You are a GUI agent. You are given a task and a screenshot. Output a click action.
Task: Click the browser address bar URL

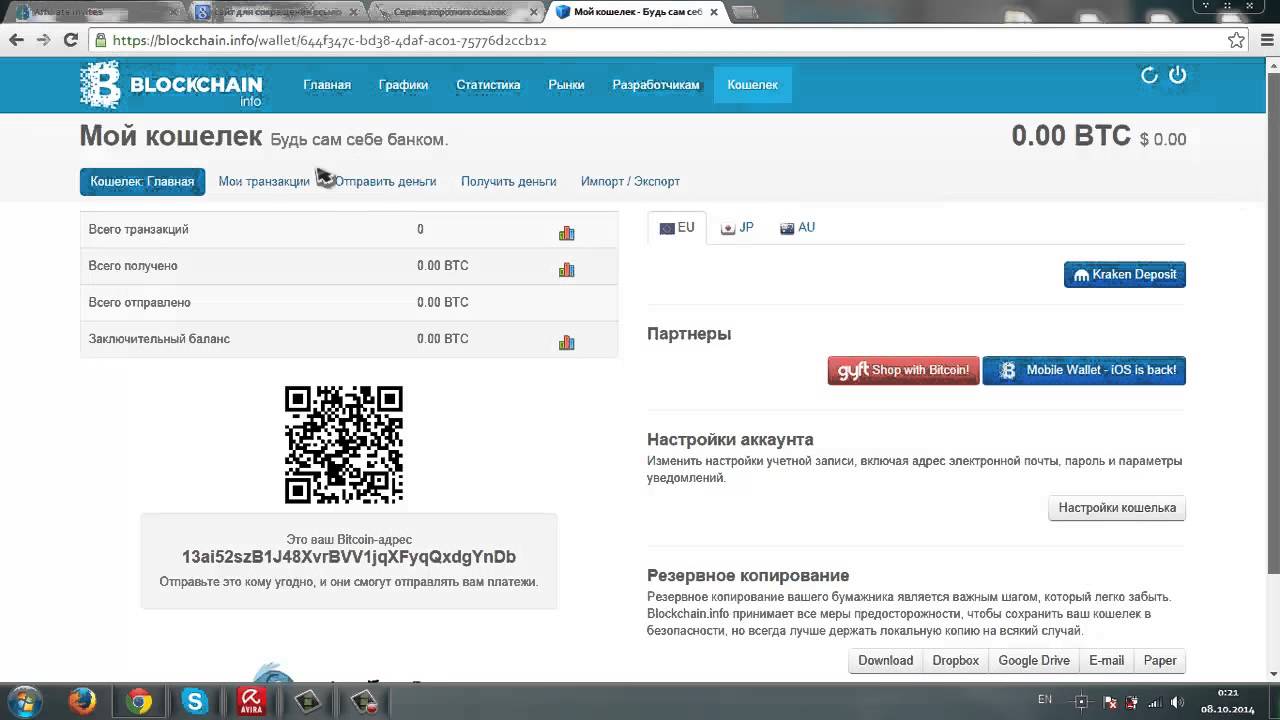tap(329, 41)
